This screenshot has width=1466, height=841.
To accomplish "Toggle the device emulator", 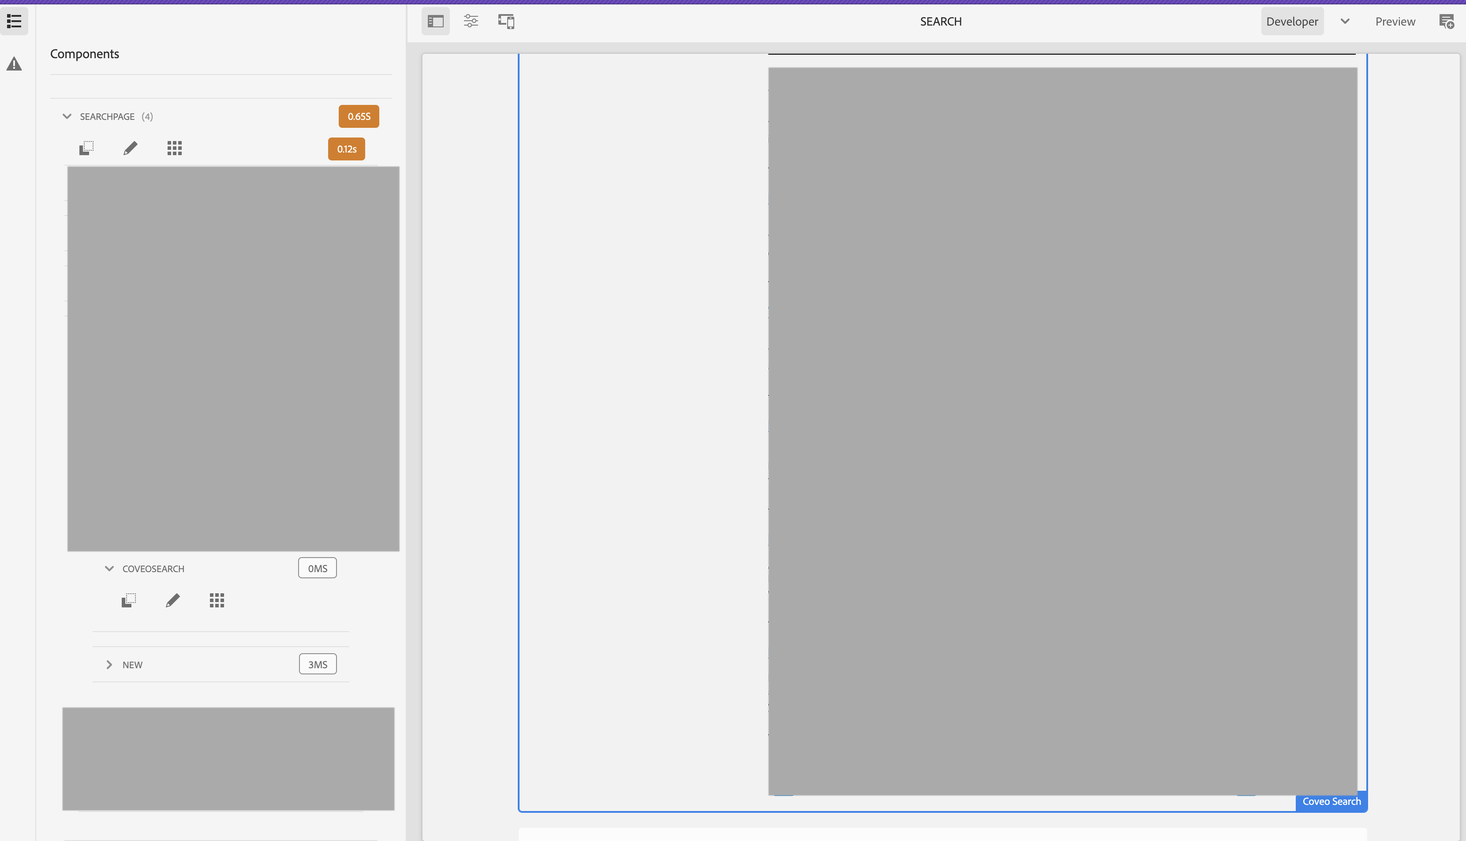I will pyautogui.click(x=506, y=21).
